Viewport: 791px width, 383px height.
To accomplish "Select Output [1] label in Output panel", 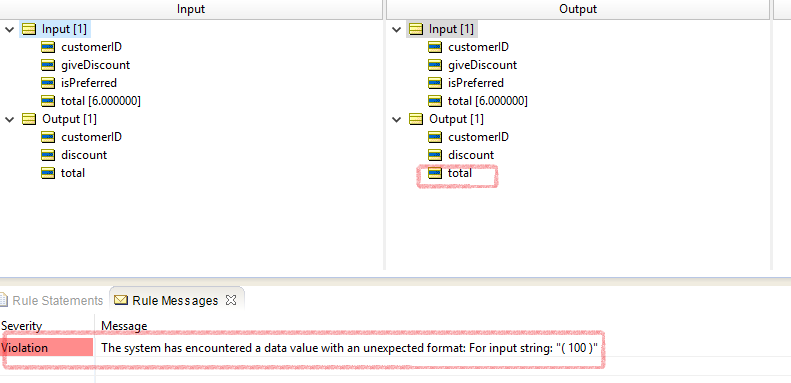I will pos(456,119).
